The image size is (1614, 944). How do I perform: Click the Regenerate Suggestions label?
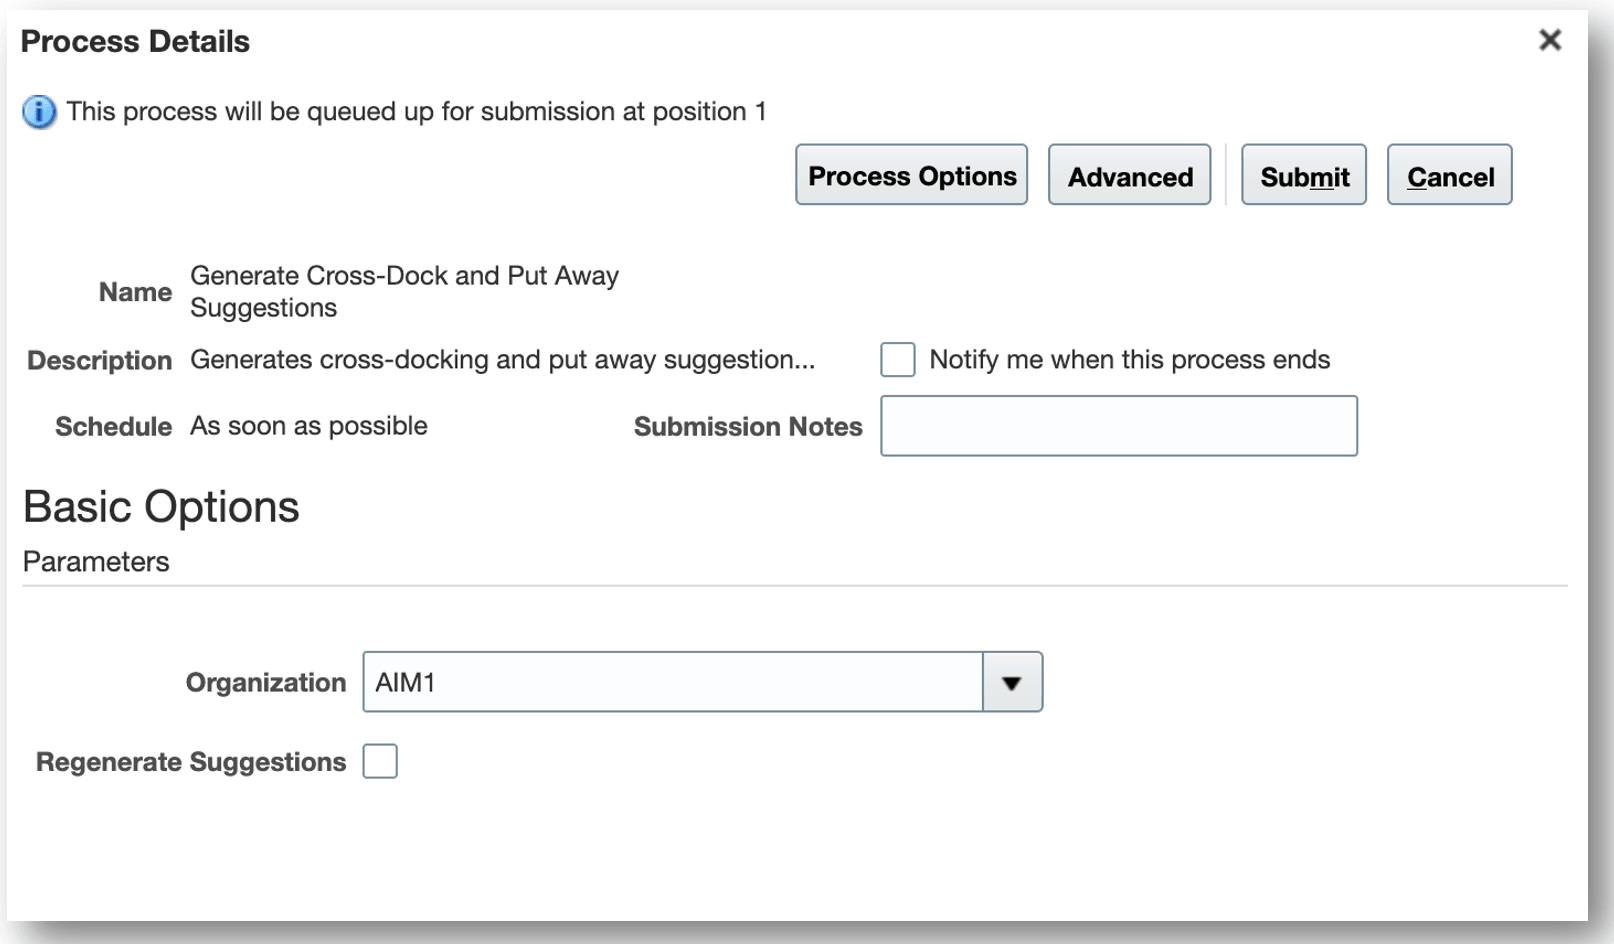tap(191, 762)
